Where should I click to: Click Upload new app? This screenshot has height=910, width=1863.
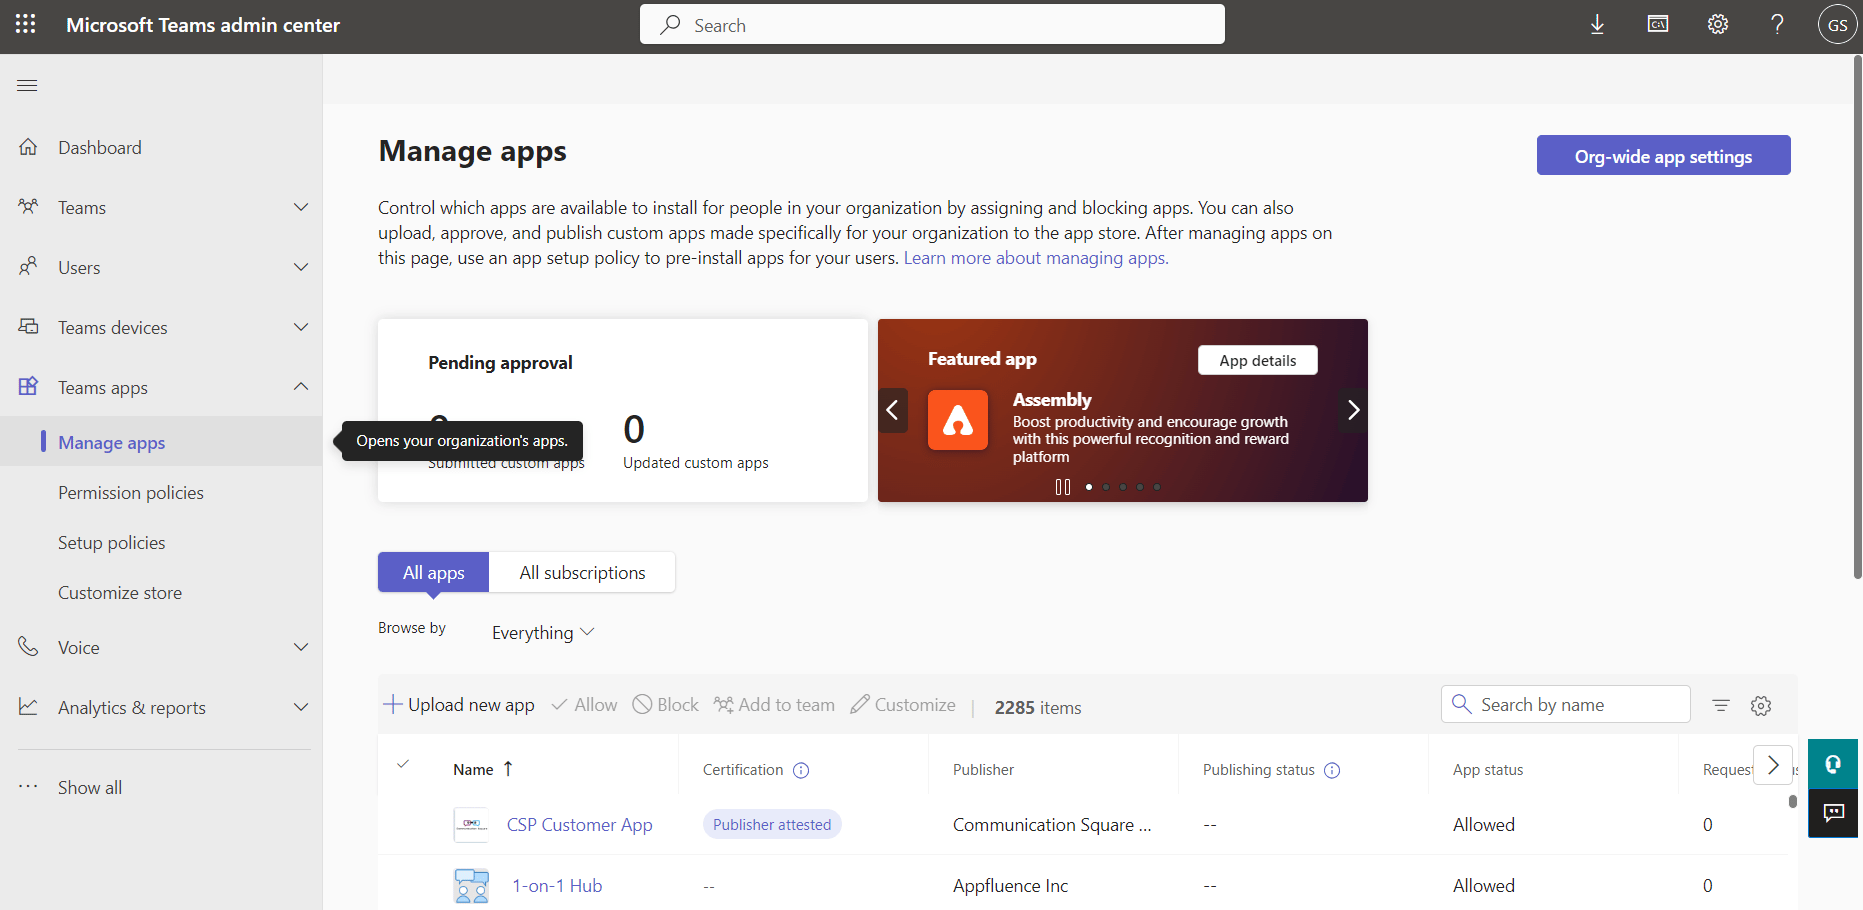[x=459, y=705]
